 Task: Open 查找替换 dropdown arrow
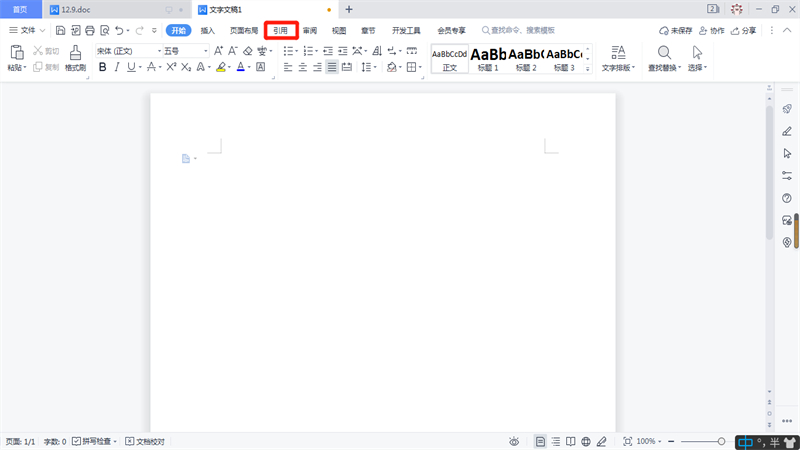(x=680, y=67)
